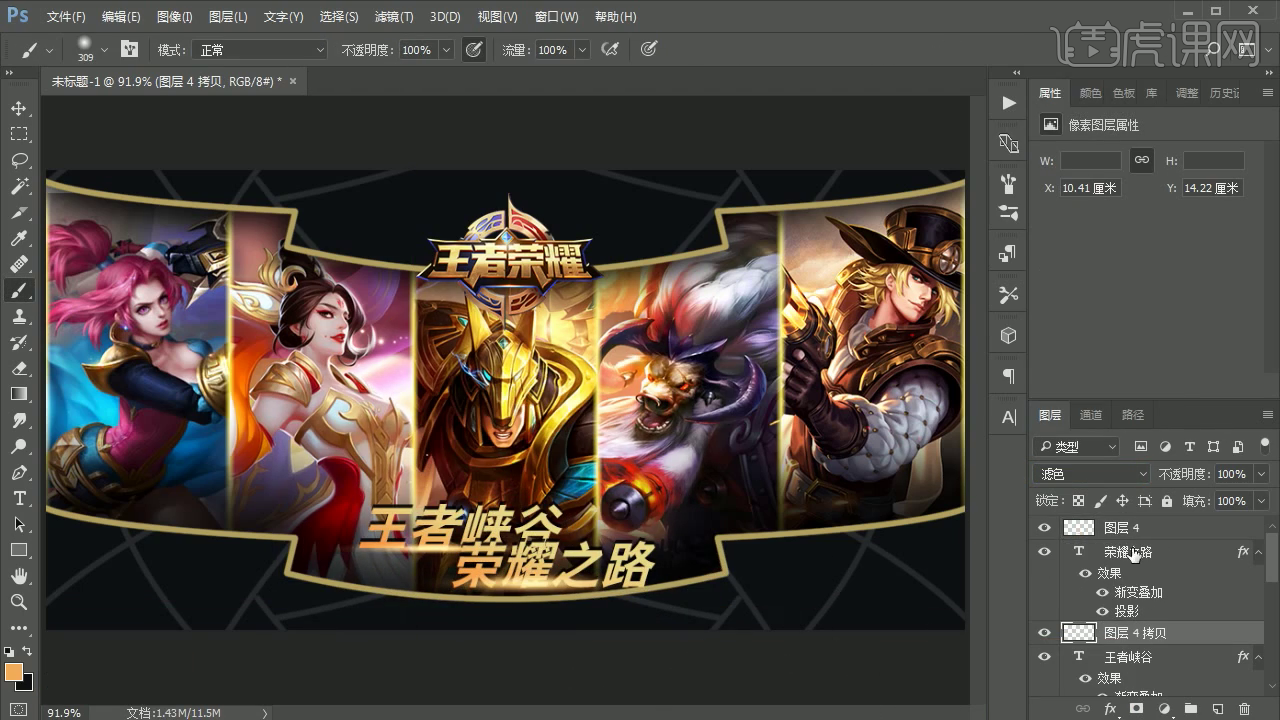Open the 图像(I) menu
The image size is (1280, 720).
point(174,17)
